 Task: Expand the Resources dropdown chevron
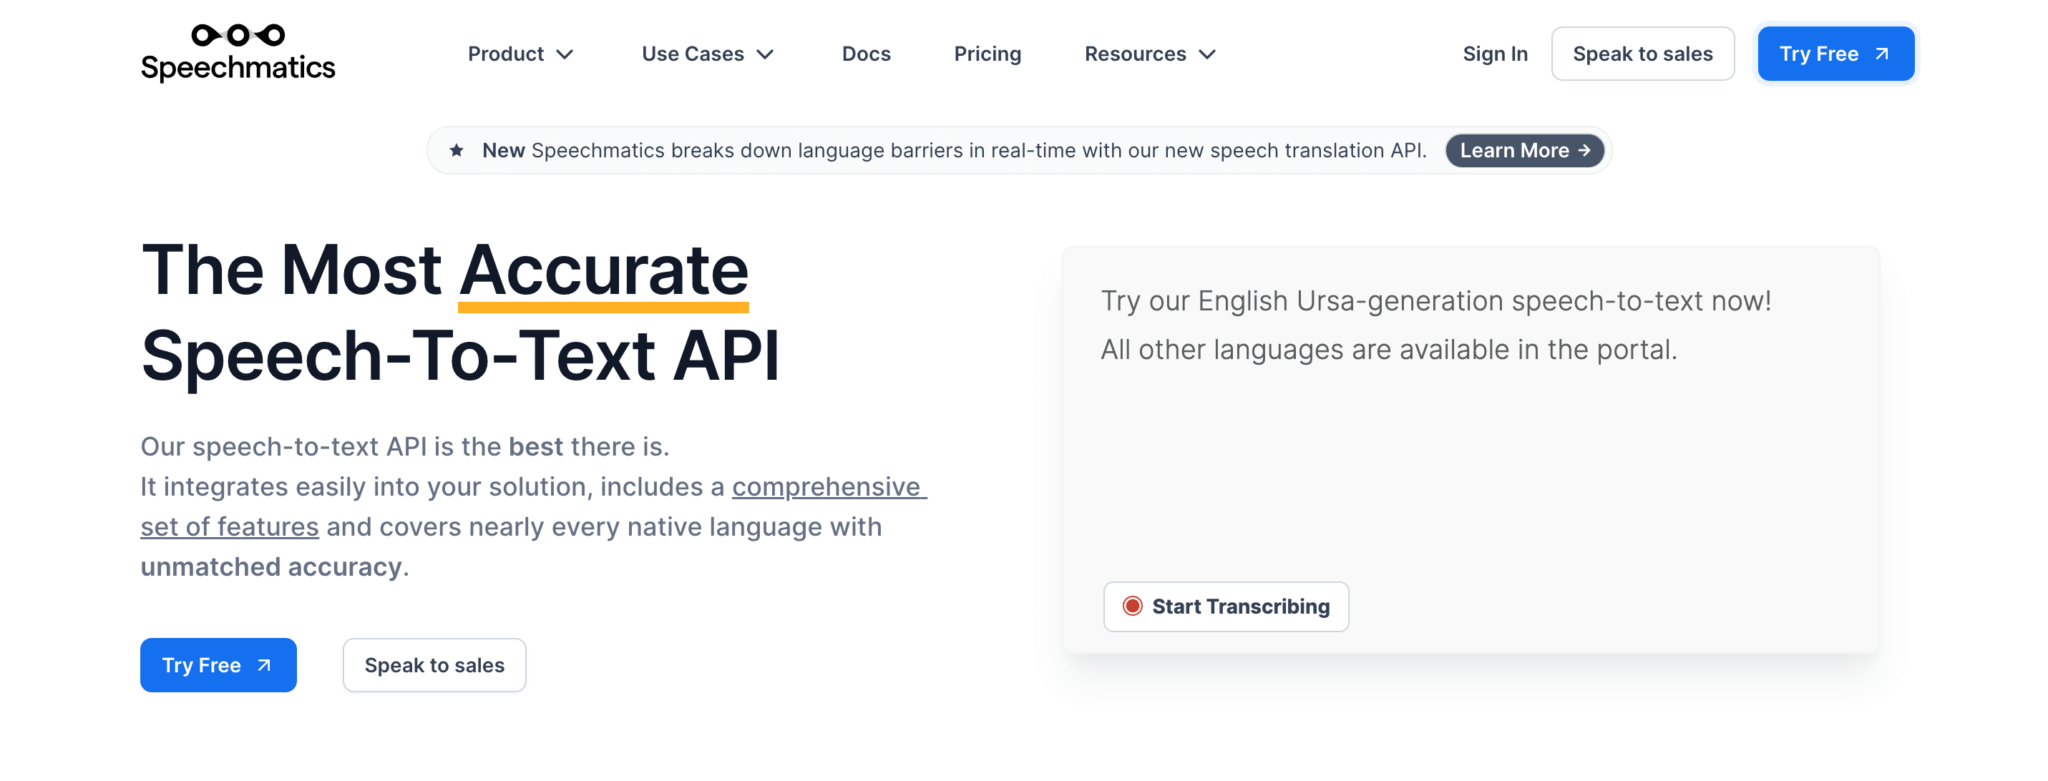coord(1207,54)
